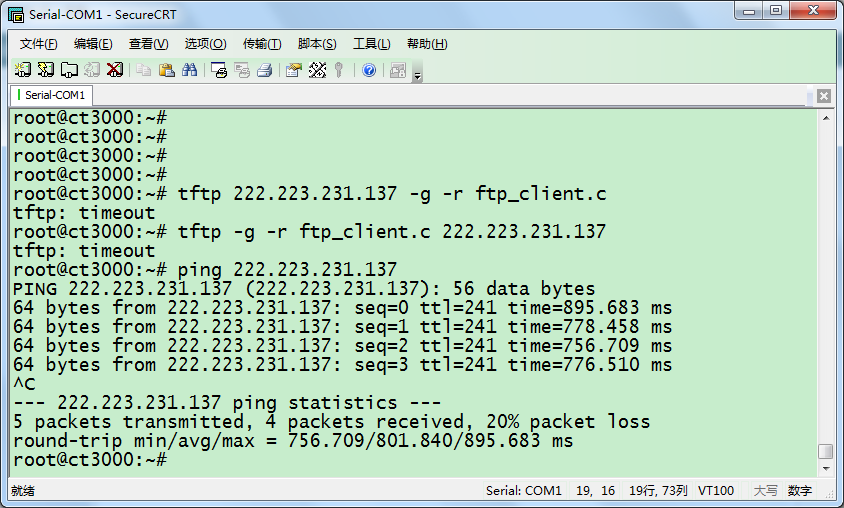Image resolution: width=844 pixels, height=508 pixels.
Task: Open the 工具(L) menu
Action: tap(371, 44)
